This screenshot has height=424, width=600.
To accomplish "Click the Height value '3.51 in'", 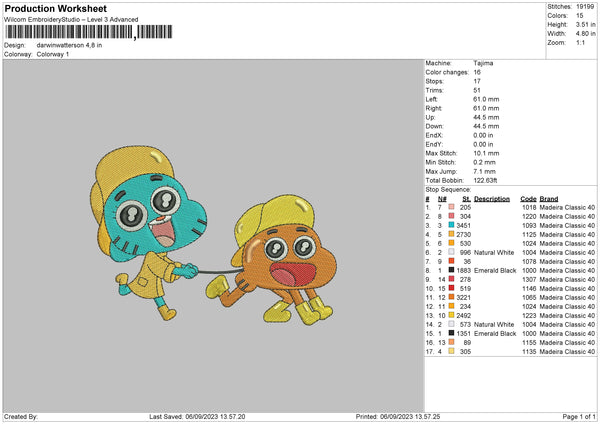I will [585, 24].
